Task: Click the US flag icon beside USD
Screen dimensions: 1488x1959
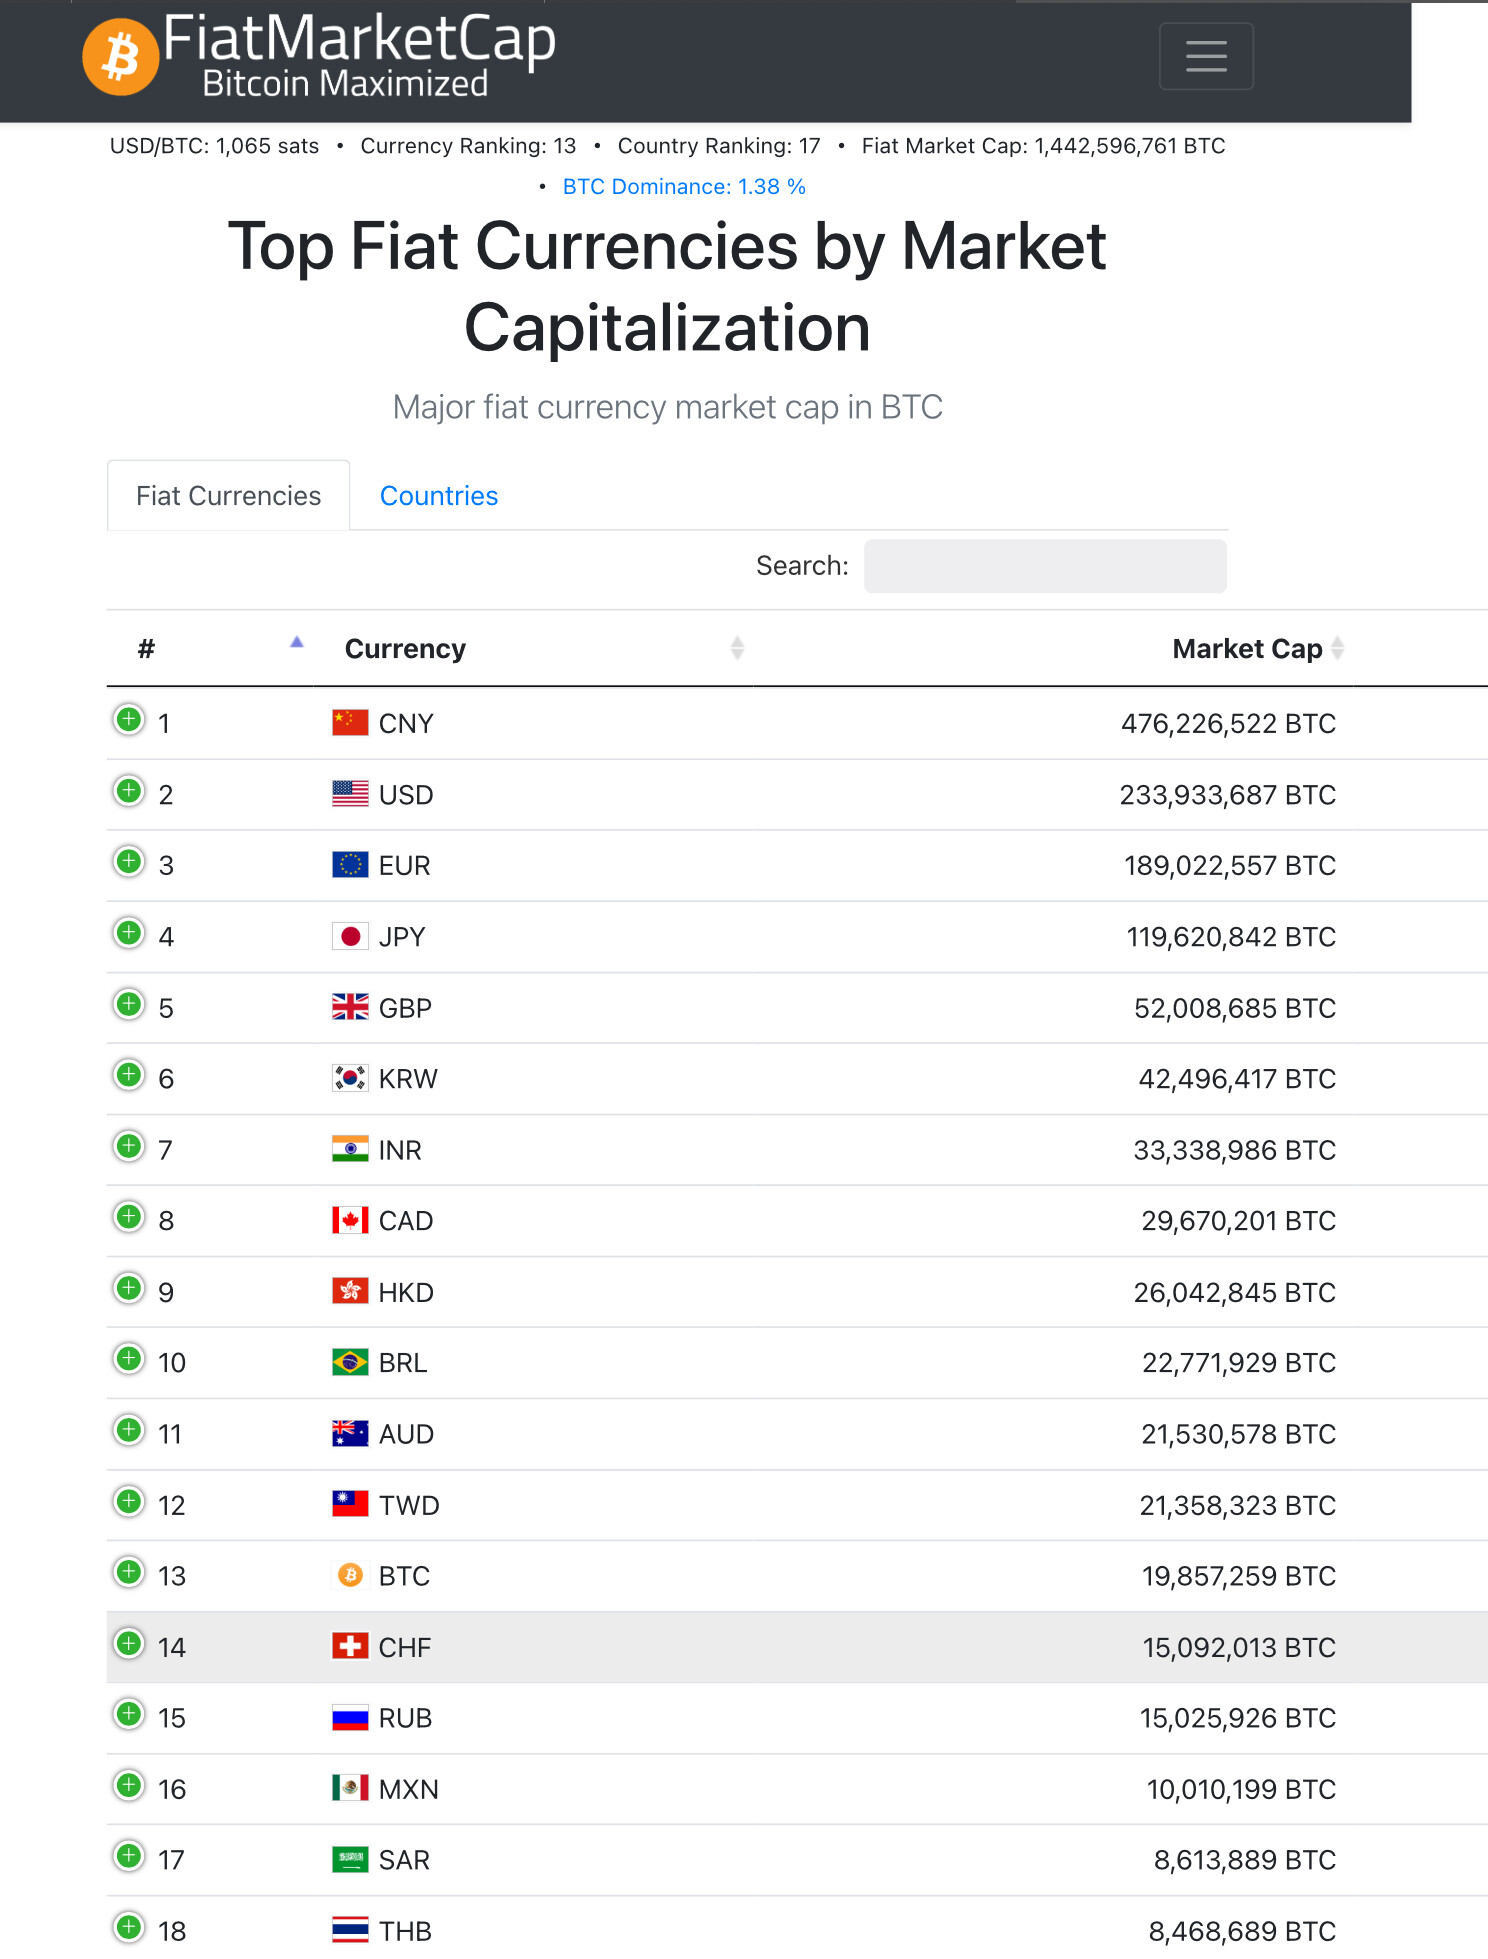Action: (x=350, y=794)
